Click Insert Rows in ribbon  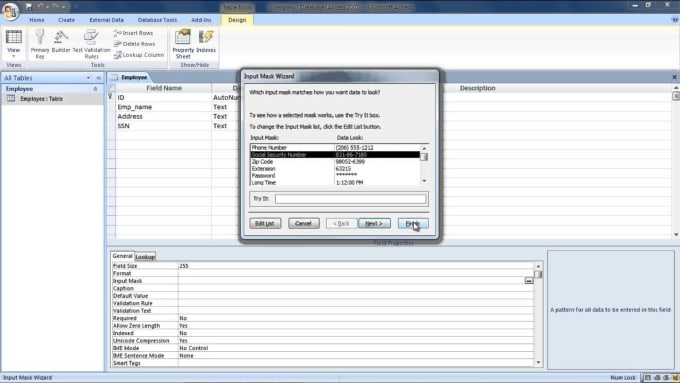134,33
